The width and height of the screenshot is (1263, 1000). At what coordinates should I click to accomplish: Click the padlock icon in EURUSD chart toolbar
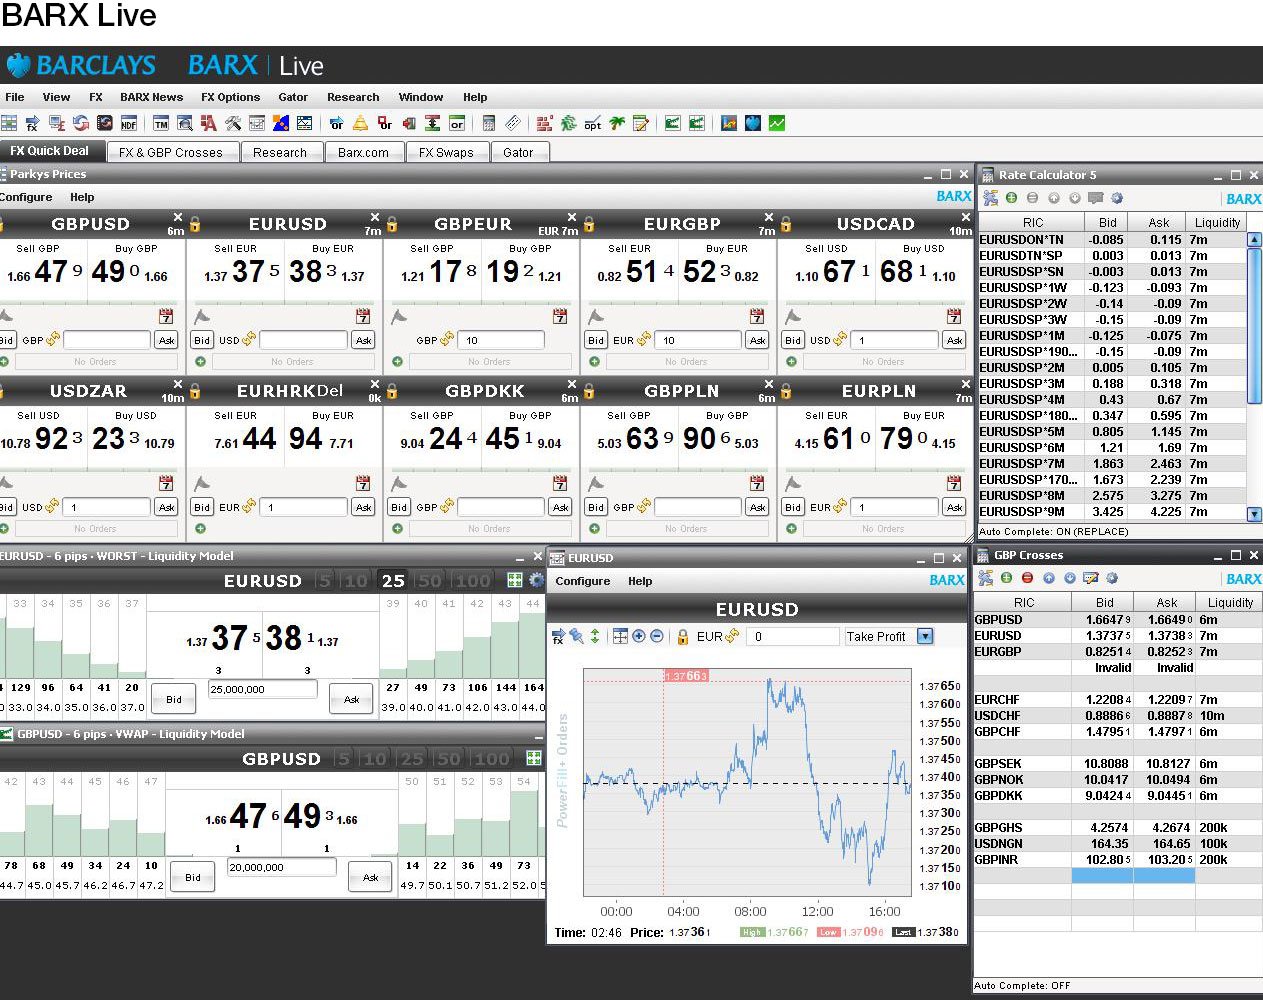click(682, 636)
